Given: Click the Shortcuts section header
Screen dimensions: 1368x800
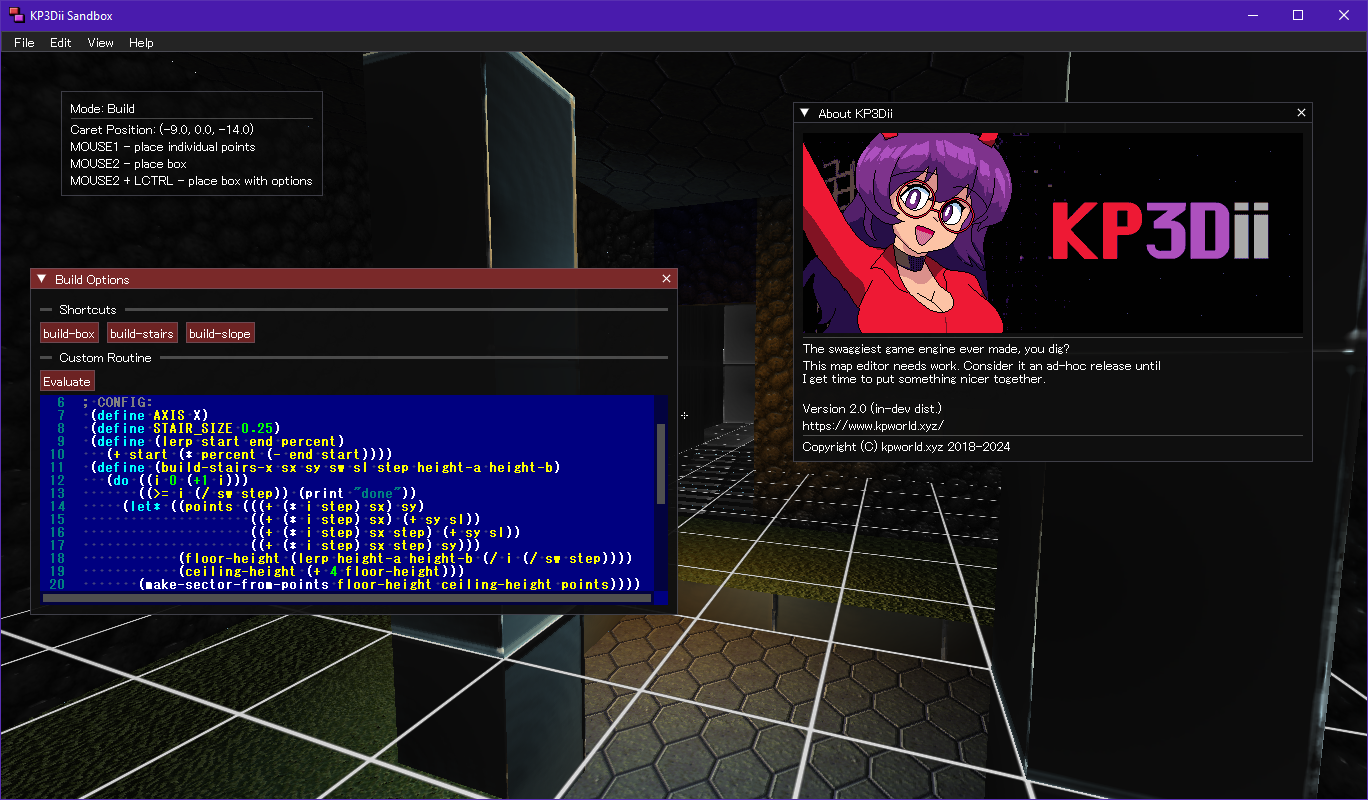Looking at the screenshot, I should coord(87,310).
